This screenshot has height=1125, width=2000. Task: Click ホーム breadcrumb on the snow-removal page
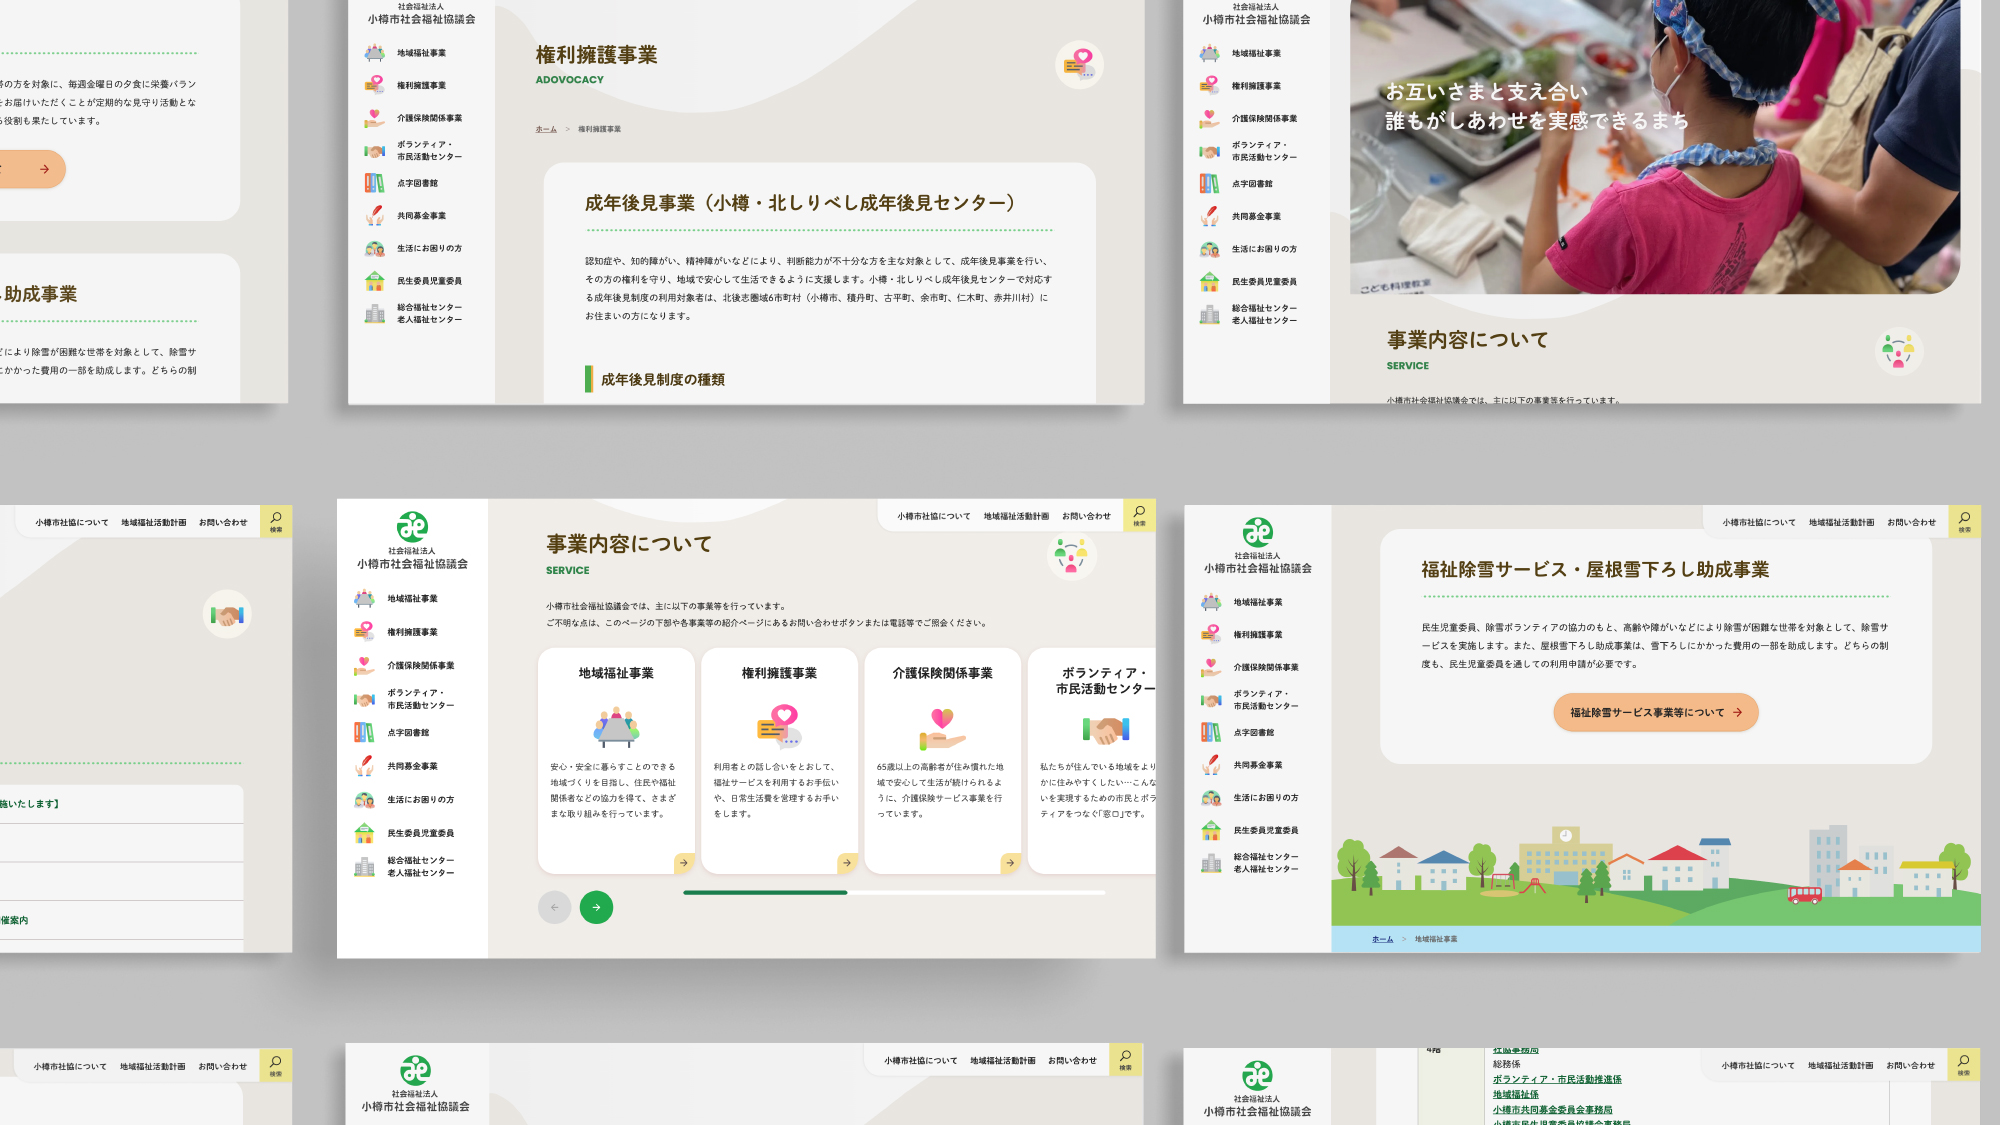pos(1382,939)
